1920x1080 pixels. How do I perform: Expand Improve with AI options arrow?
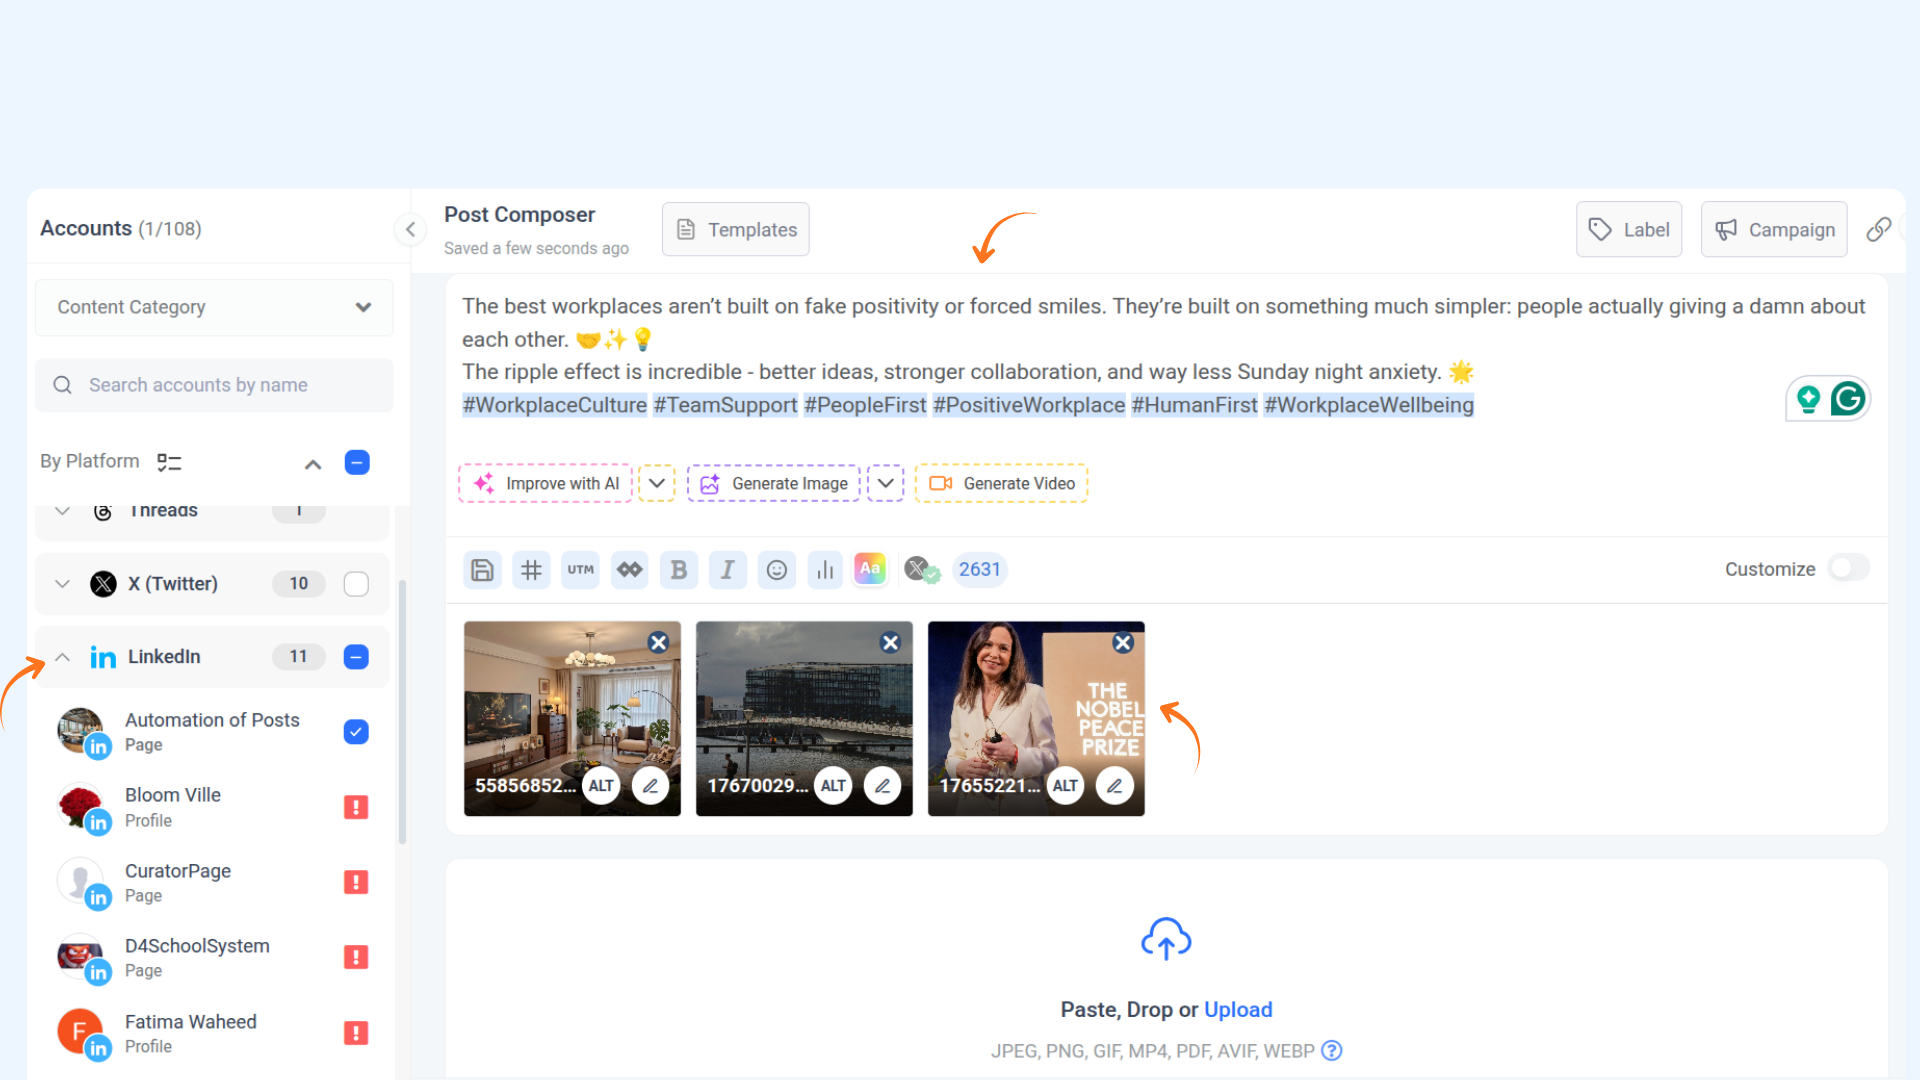(657, 483)
